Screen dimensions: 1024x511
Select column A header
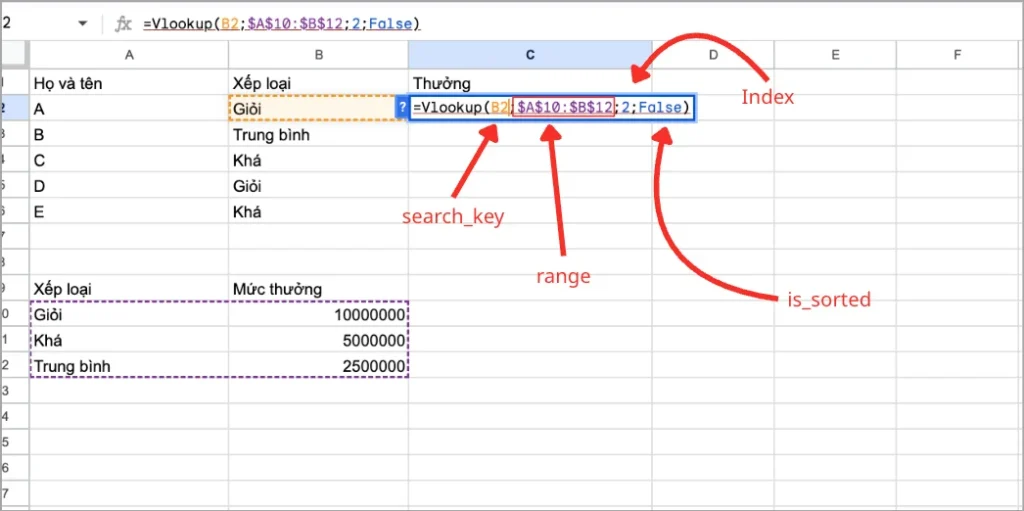coord(129,56)
